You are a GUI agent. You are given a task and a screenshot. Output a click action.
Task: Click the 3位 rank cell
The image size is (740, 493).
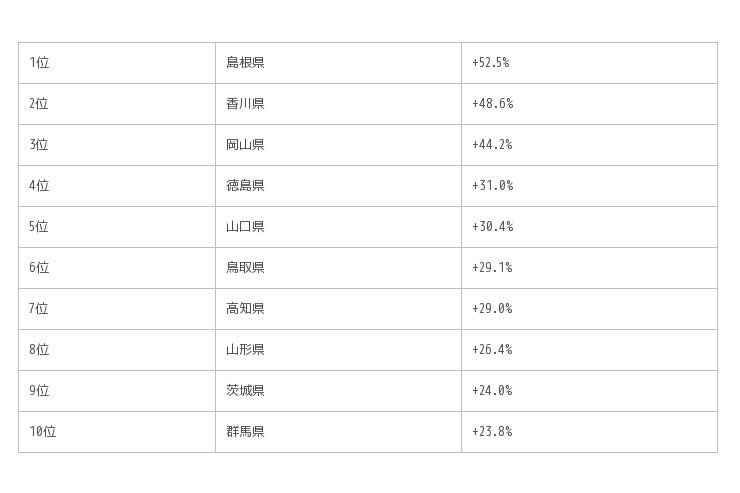pyautogui.click(x=39, y=145)
